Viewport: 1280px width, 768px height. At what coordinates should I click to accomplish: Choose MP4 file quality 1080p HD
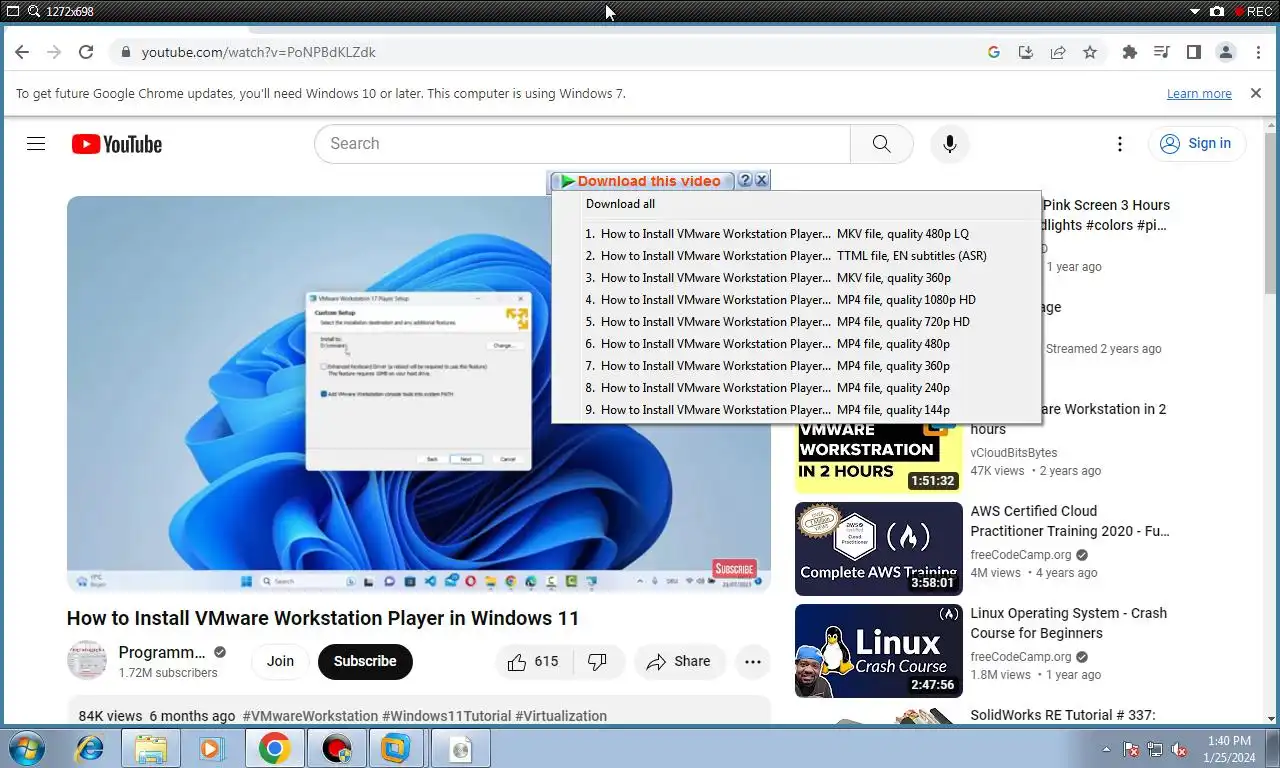[797, 300]
